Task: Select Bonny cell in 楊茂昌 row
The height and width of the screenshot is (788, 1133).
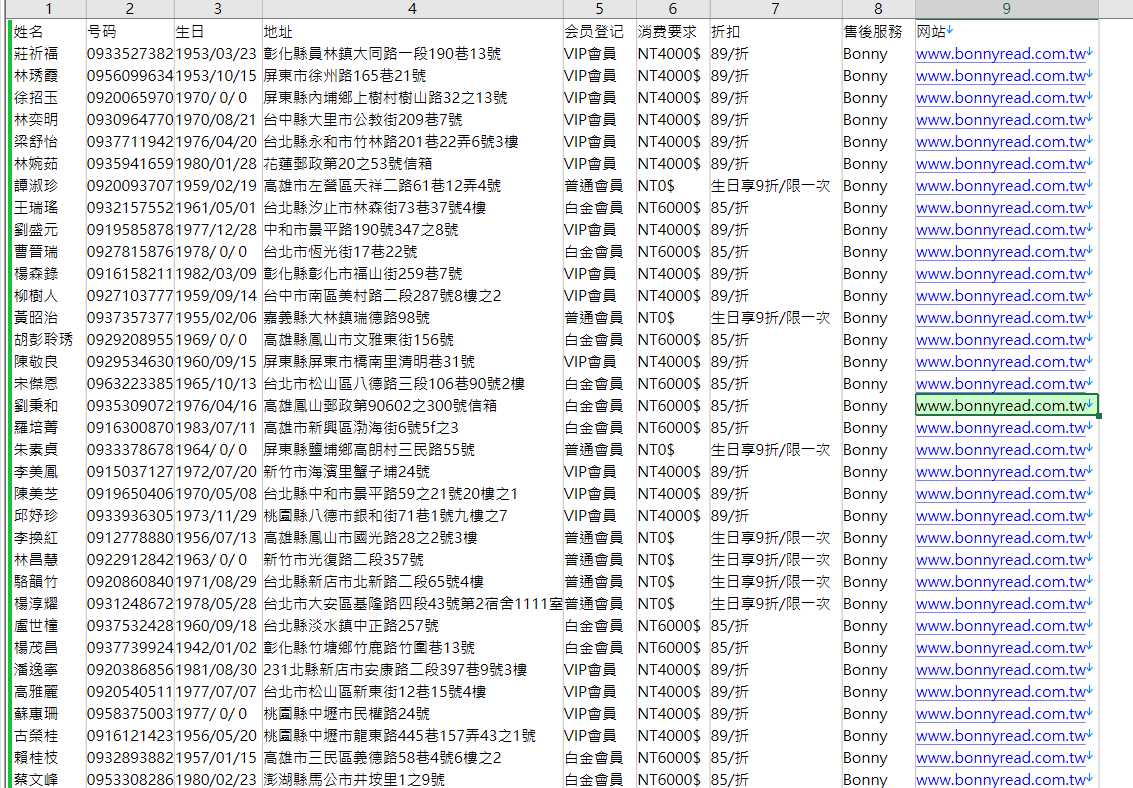Action: [x=879, y=648]
